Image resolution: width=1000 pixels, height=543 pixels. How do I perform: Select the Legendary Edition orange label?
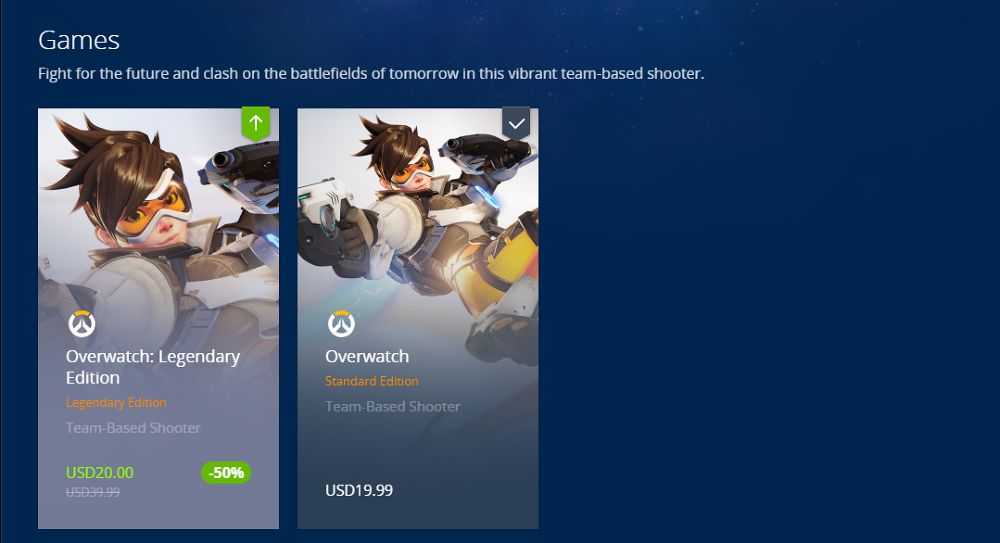point(116,403)
